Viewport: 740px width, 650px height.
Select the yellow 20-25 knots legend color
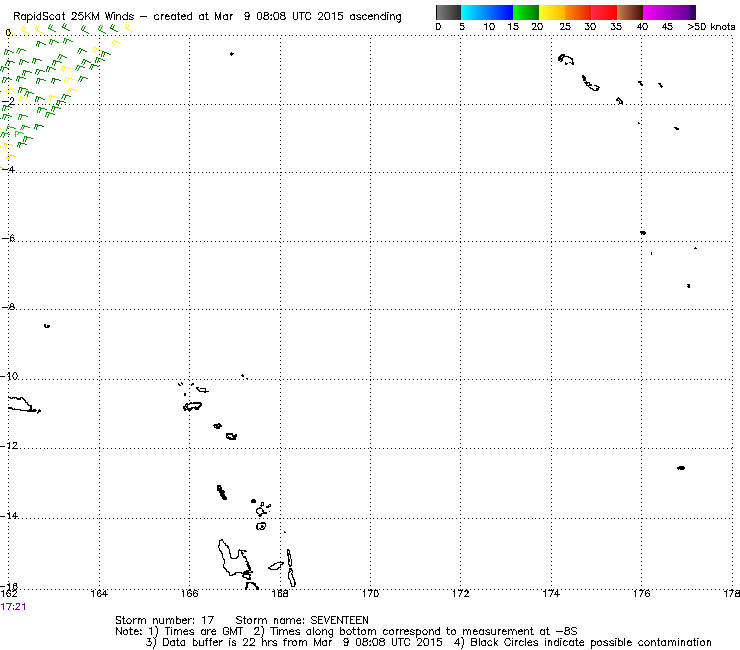click(552, 12)
